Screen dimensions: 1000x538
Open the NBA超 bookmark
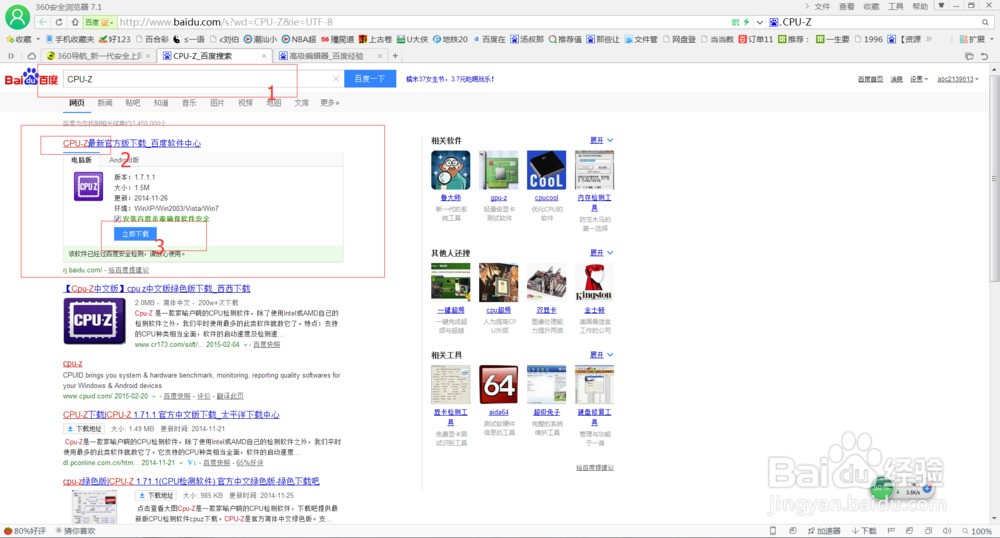pyautogui.click(x=299, y=39)
